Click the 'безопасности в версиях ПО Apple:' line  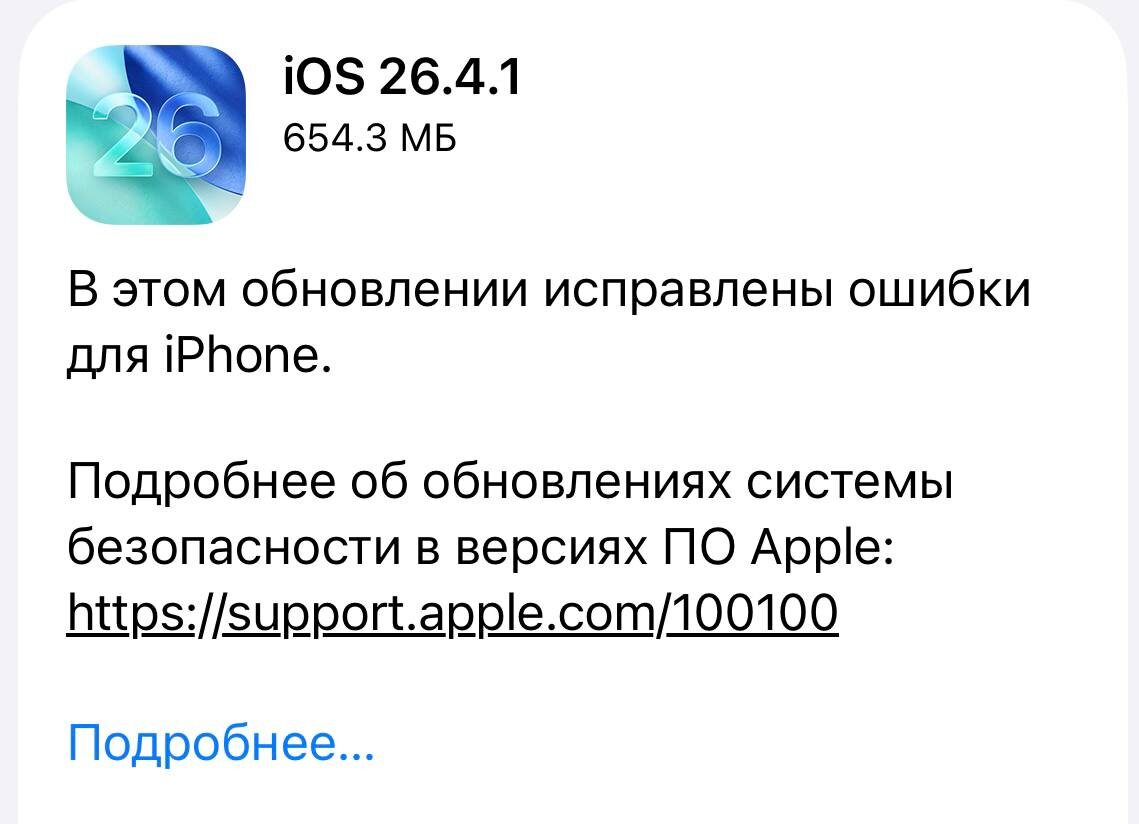(480, 547)
